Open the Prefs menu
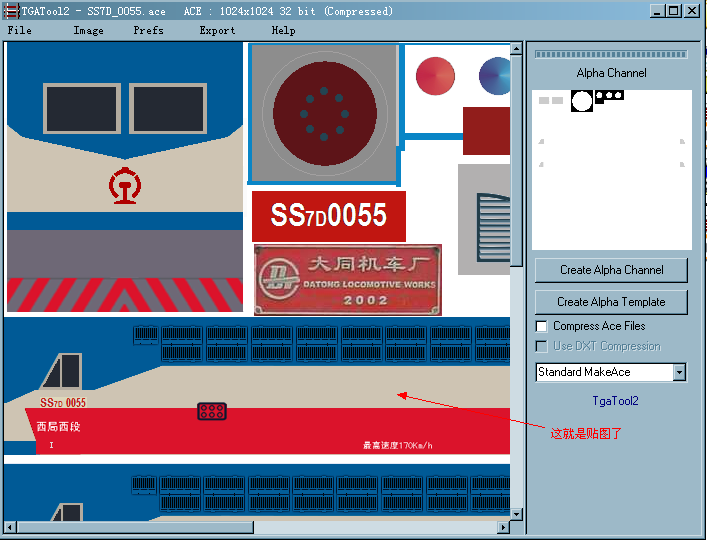Screen dimensions: 707x541 click(x=148, y=30)
